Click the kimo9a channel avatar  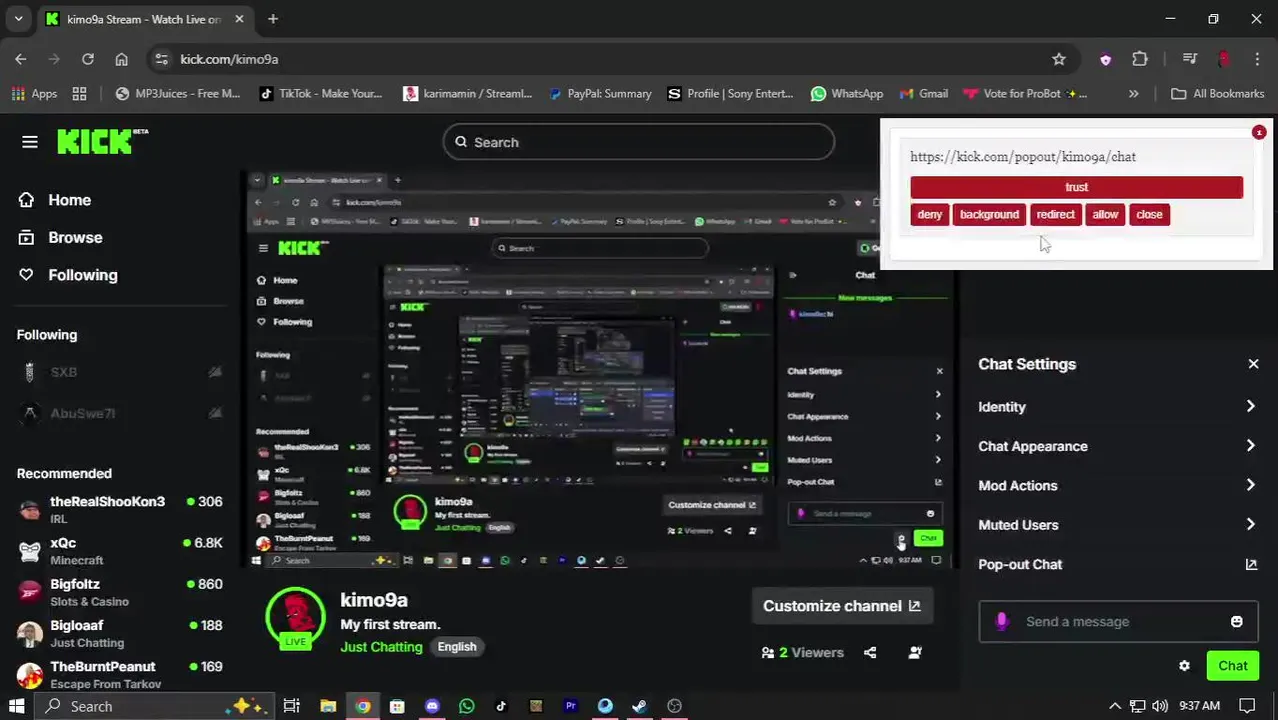point(295,617)
